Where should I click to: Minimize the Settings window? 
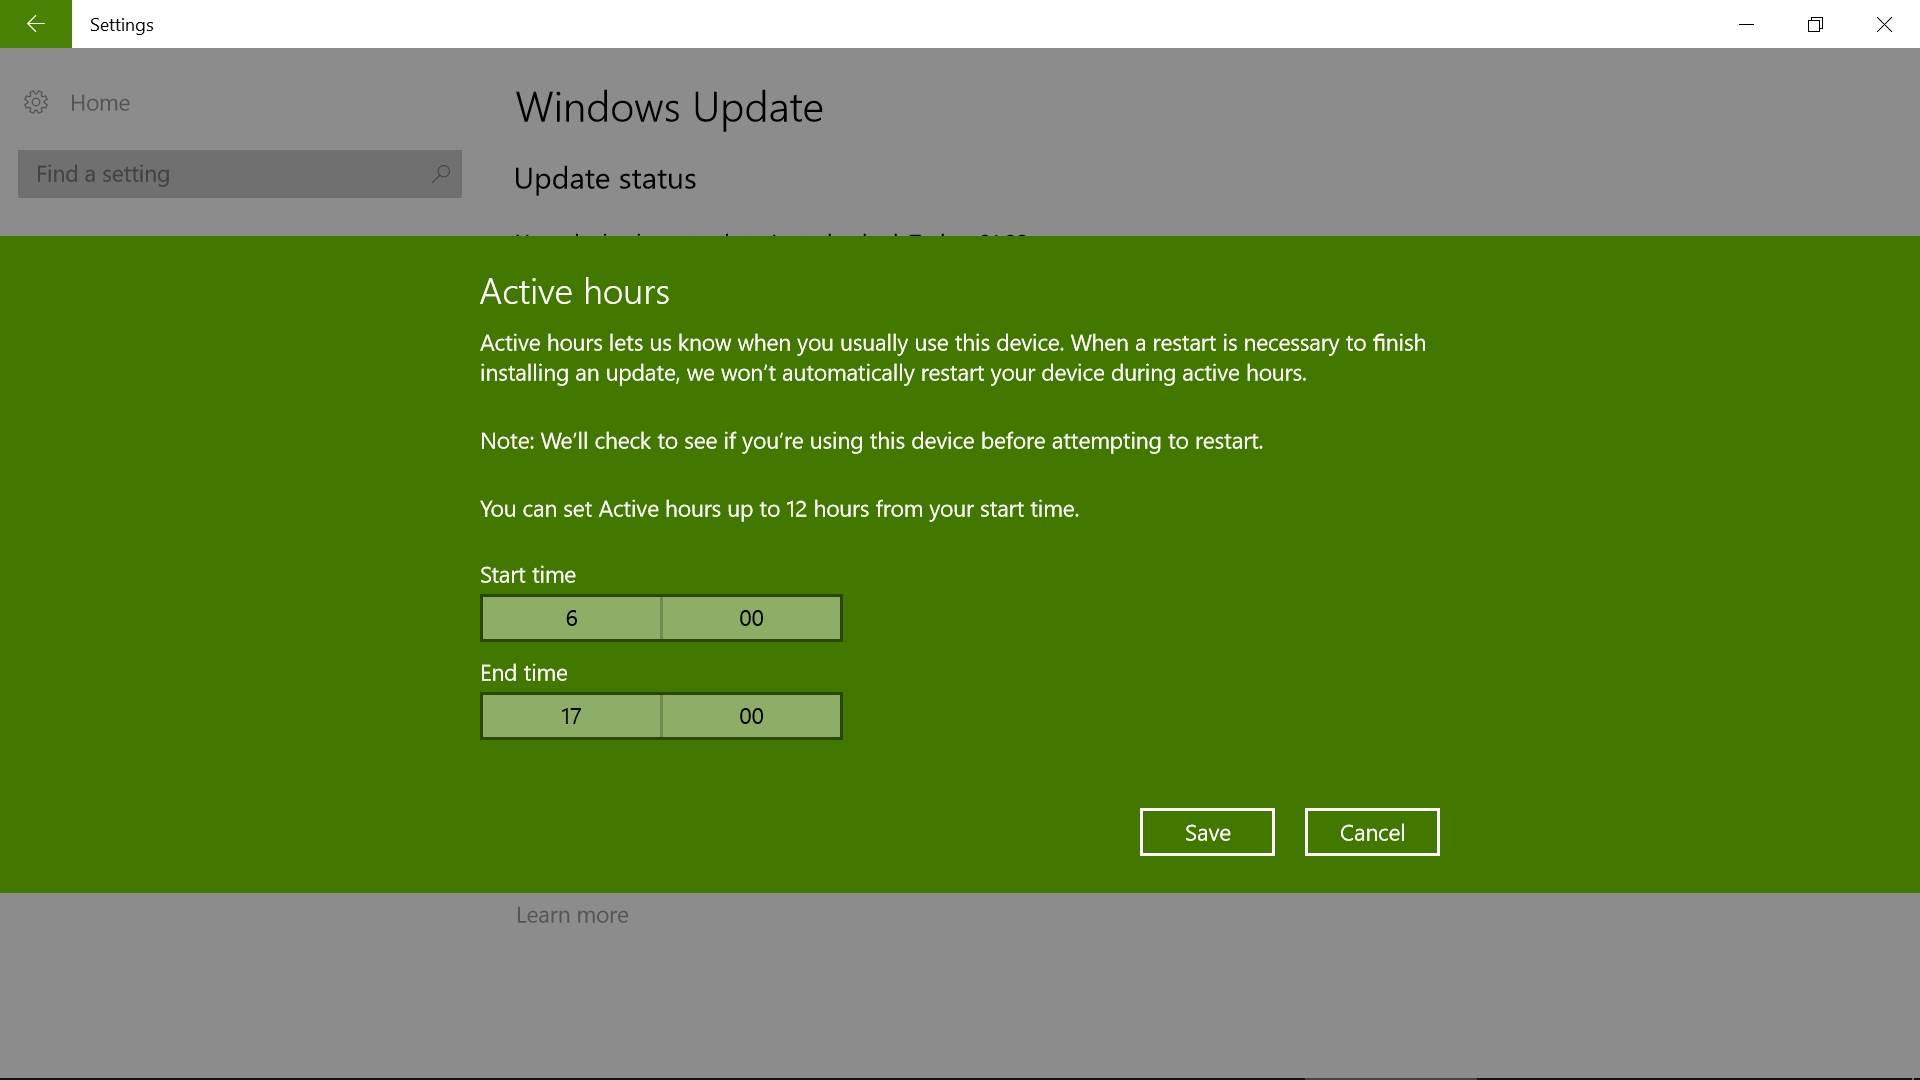[x=1746, y=24]
